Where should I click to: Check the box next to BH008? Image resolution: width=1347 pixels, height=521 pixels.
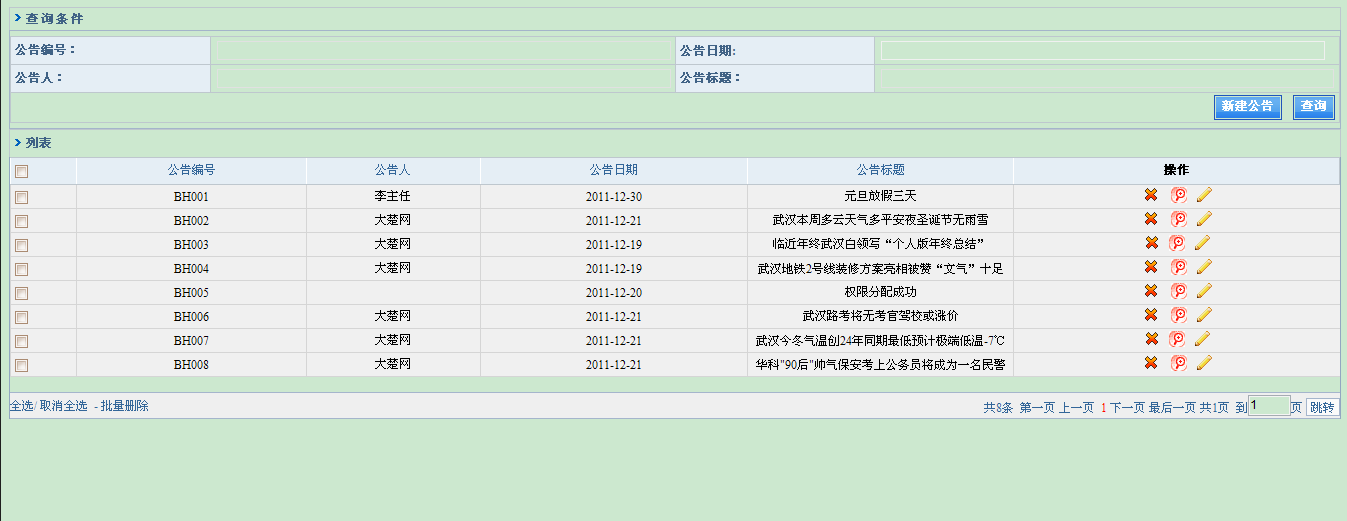pyautogui.click(x=22, y=366)
